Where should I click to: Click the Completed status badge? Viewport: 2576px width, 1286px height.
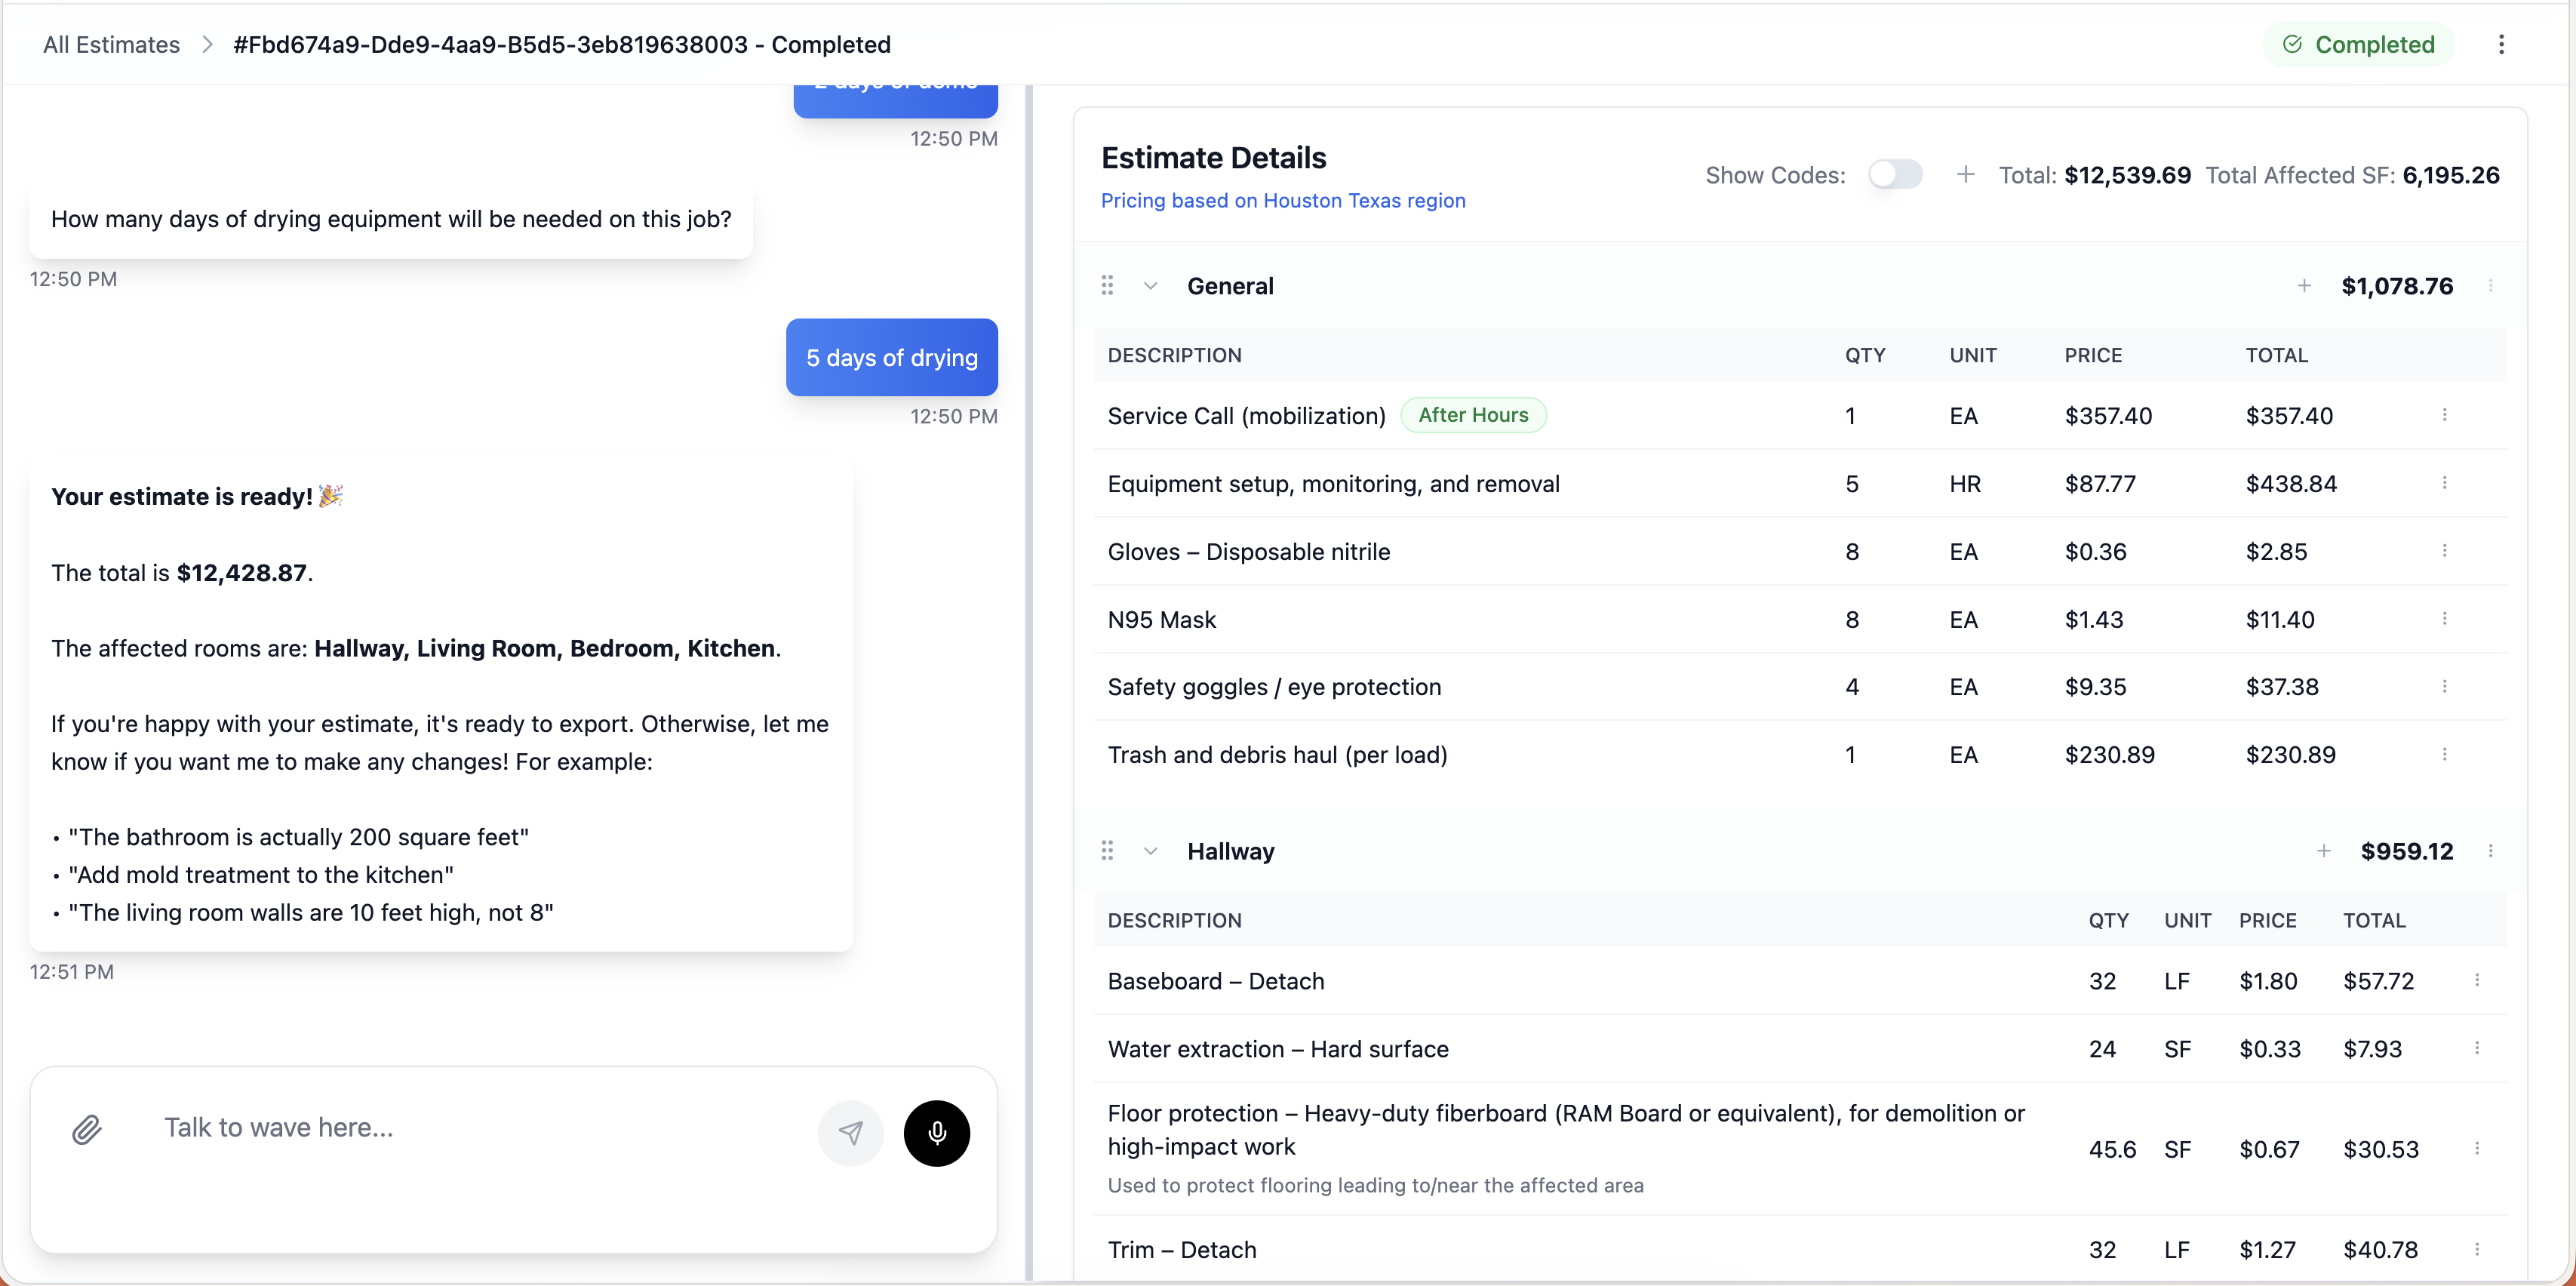click(x=2358, y=44)
